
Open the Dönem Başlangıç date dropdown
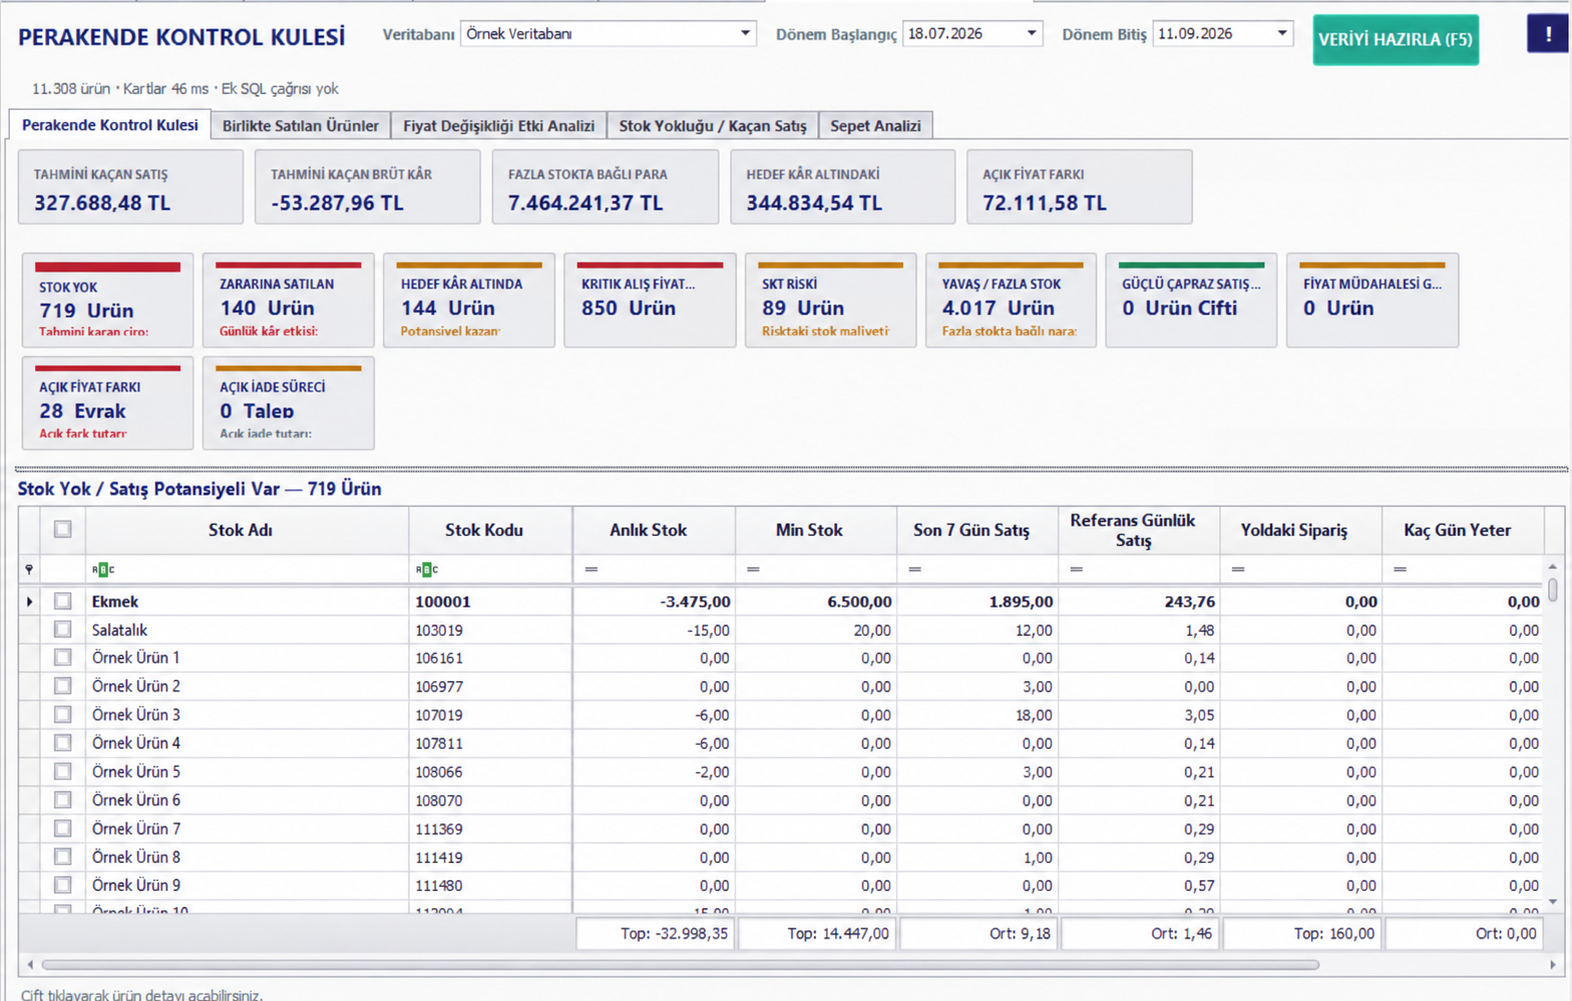point(1031,33)
